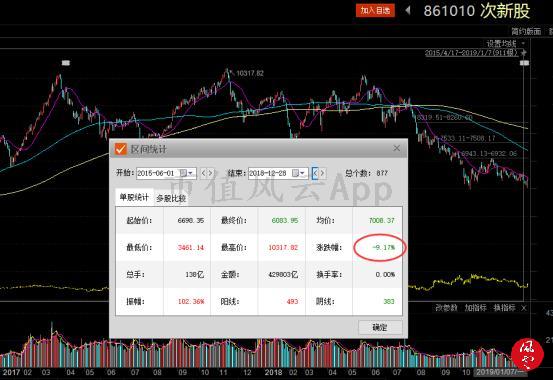
Task: Open the end date calendar dropdown
Action: coord(299,173)
